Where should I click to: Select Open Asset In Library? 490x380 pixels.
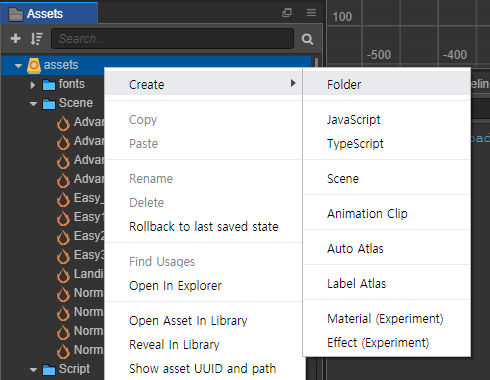(203, 321)
